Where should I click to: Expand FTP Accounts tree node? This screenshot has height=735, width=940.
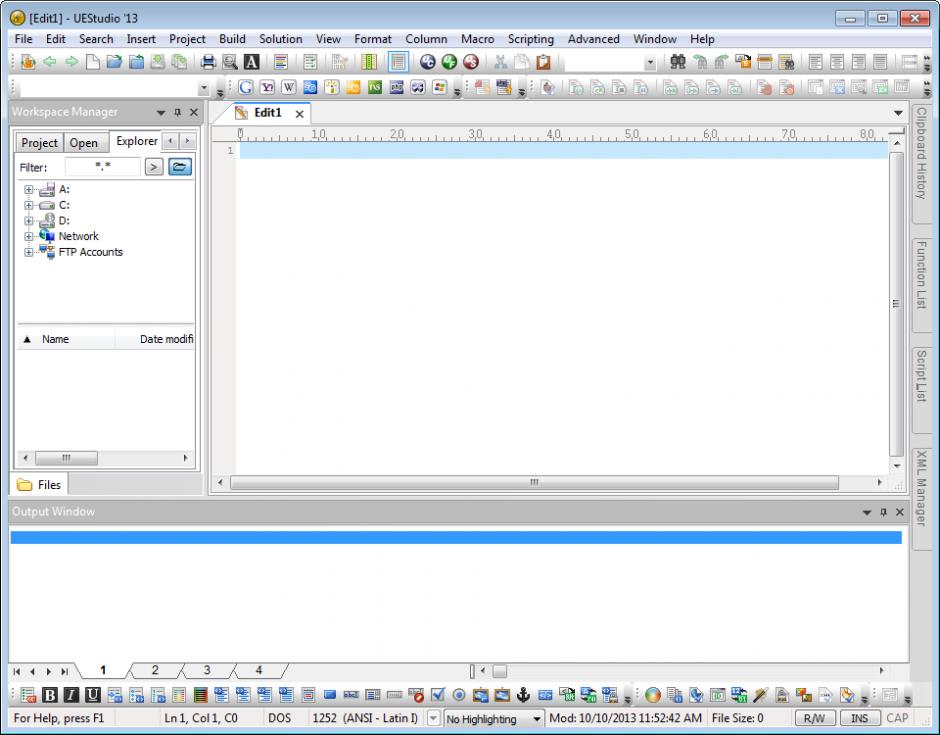pos(28,252)
